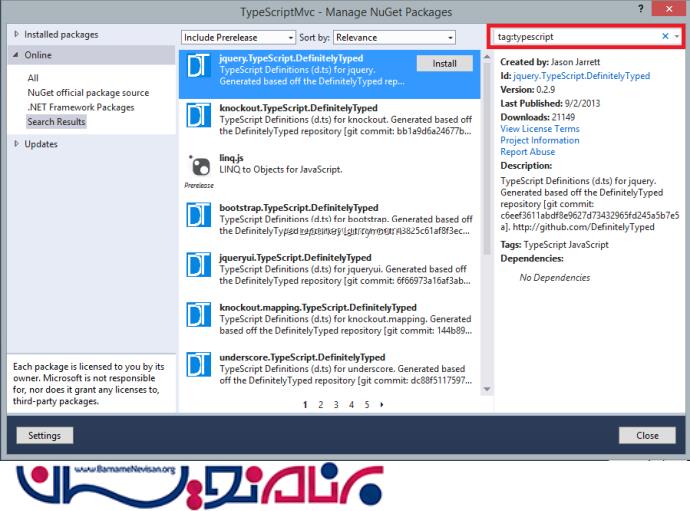Go to results page 2
This screenshot has width=690, height=511.
[320, 404]
